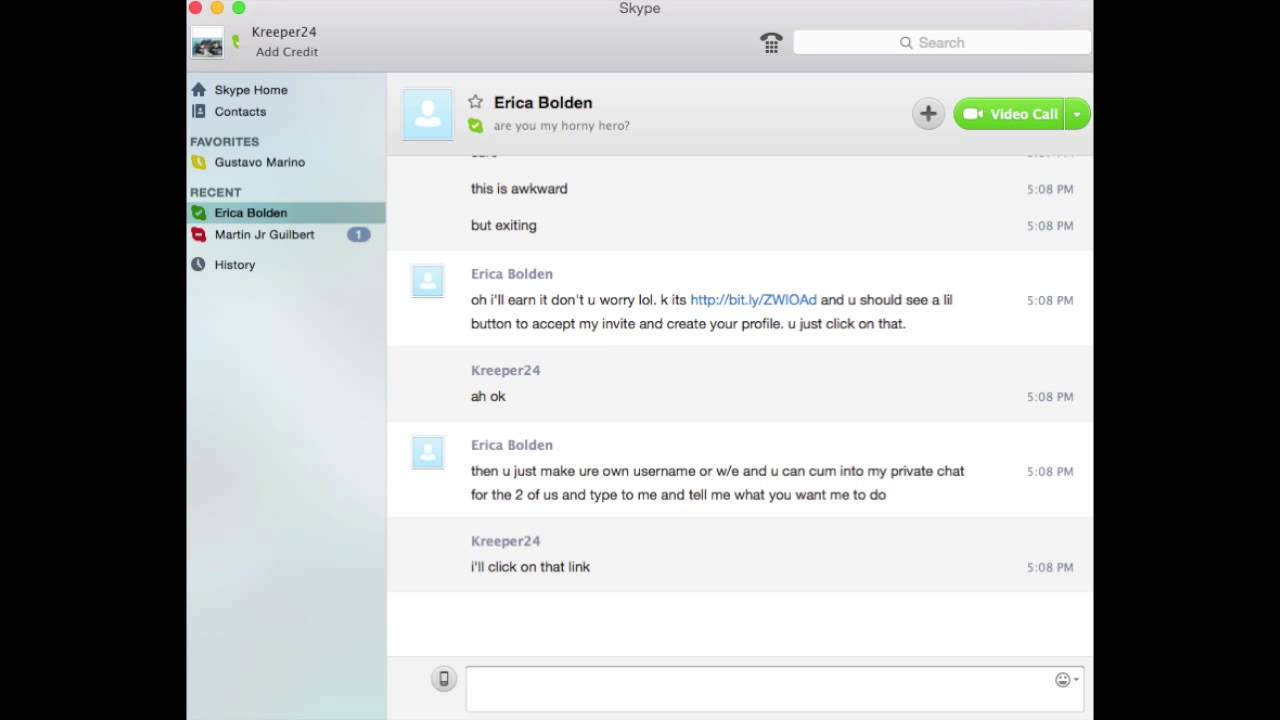Open the emoticon picker
Viewport: 1280px width, 720px height.
point(1066,680)
